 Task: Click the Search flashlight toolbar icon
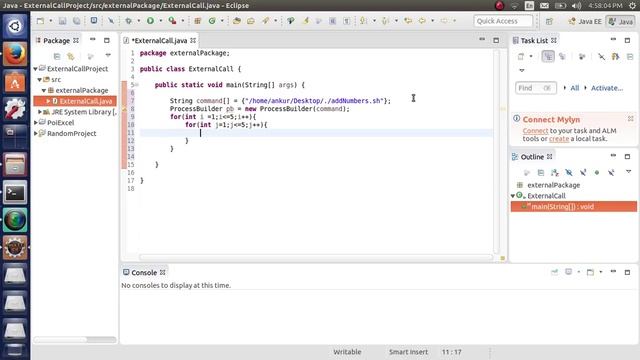(265, 21)
